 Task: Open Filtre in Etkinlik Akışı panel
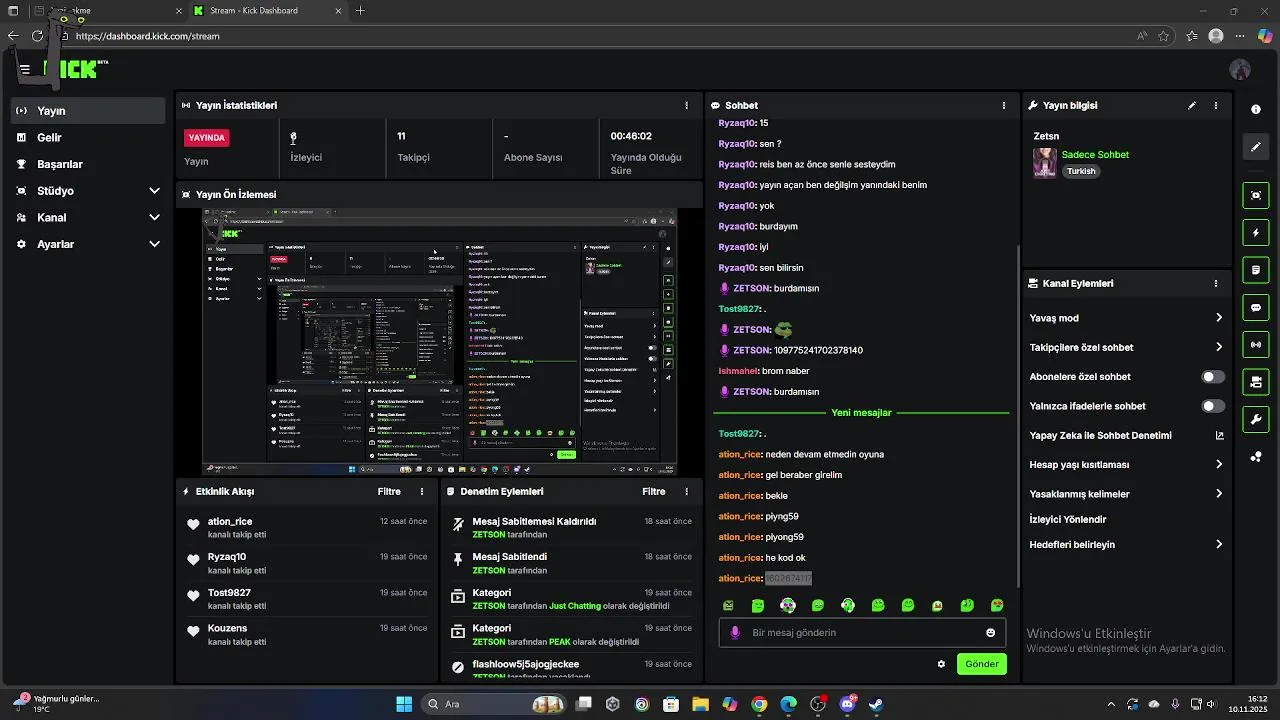coord(389,492)
